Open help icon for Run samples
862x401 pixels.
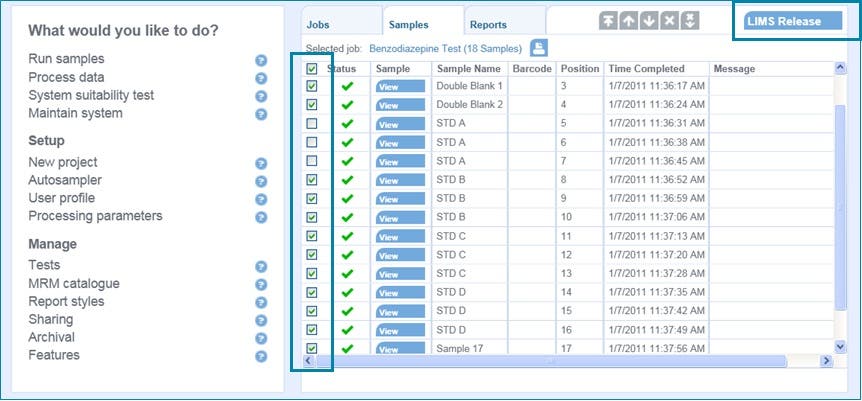pyautogui.click(x=261, y=60)
